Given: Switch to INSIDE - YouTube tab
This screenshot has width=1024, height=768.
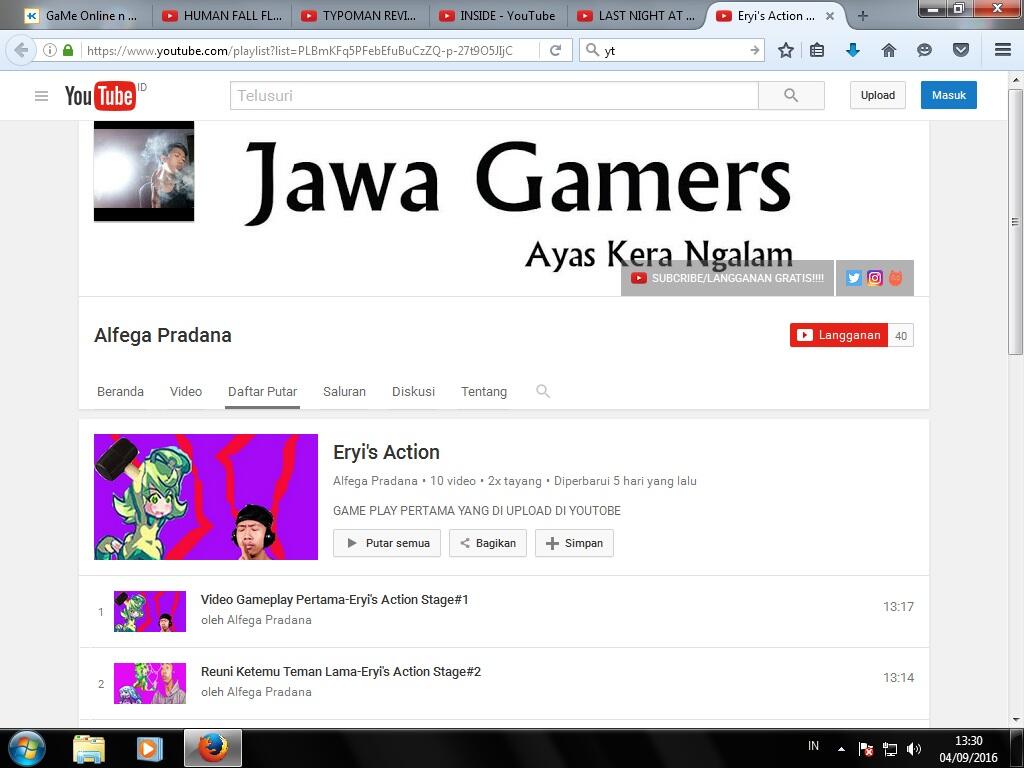Looking at the screenshot, I should click(497, 16).
